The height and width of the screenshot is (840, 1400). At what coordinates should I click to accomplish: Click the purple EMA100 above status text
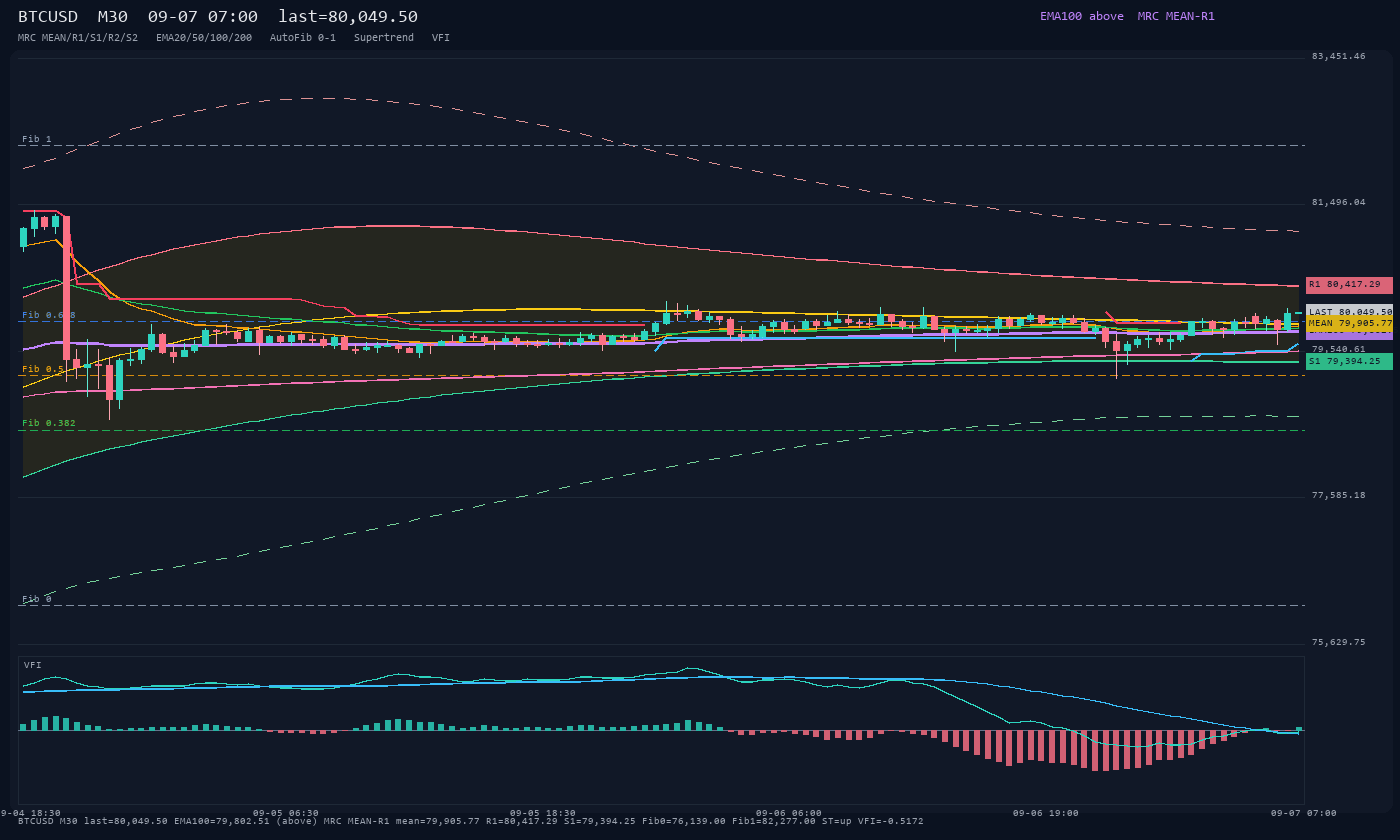1082,16
